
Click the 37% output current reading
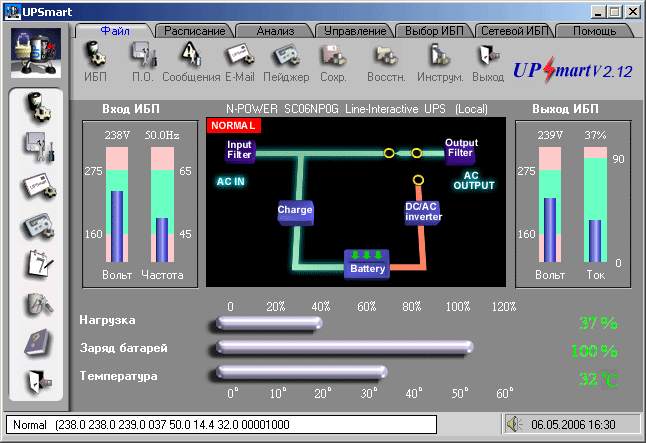point(595,135)
